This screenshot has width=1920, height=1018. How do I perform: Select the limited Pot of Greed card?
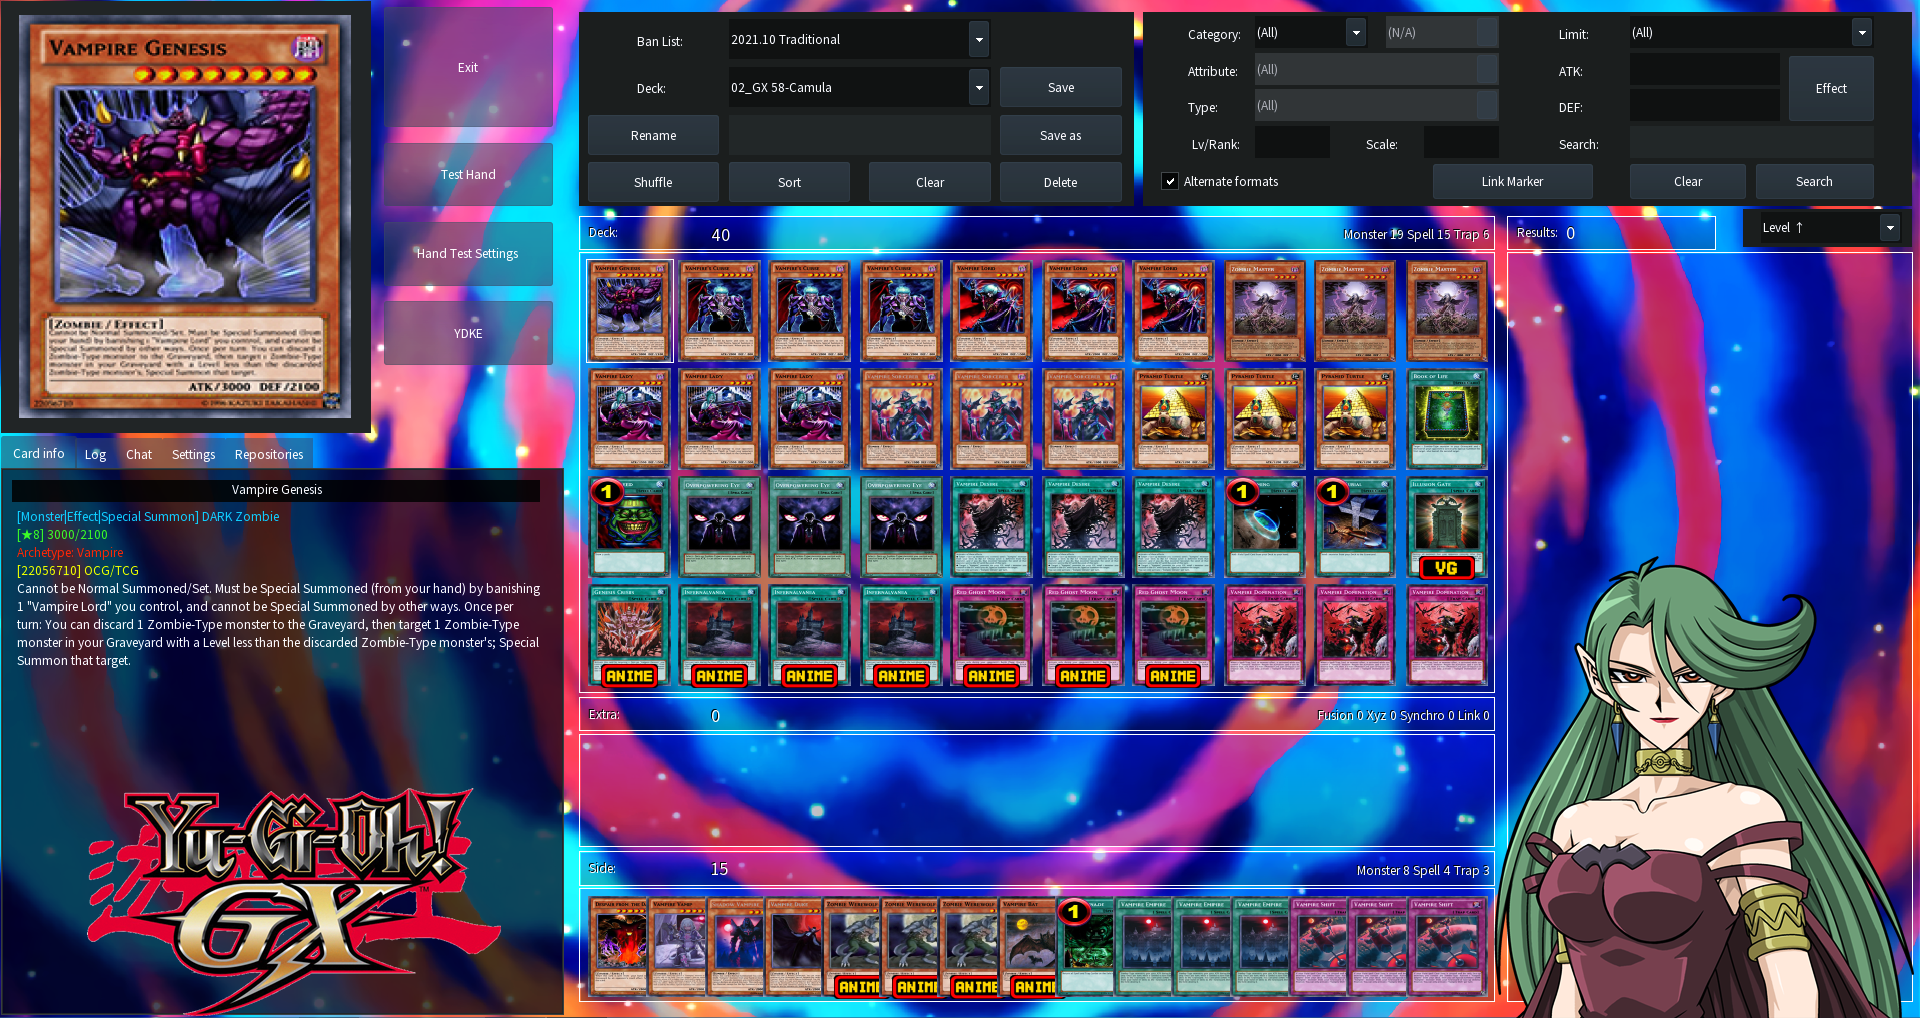[629, 527]
